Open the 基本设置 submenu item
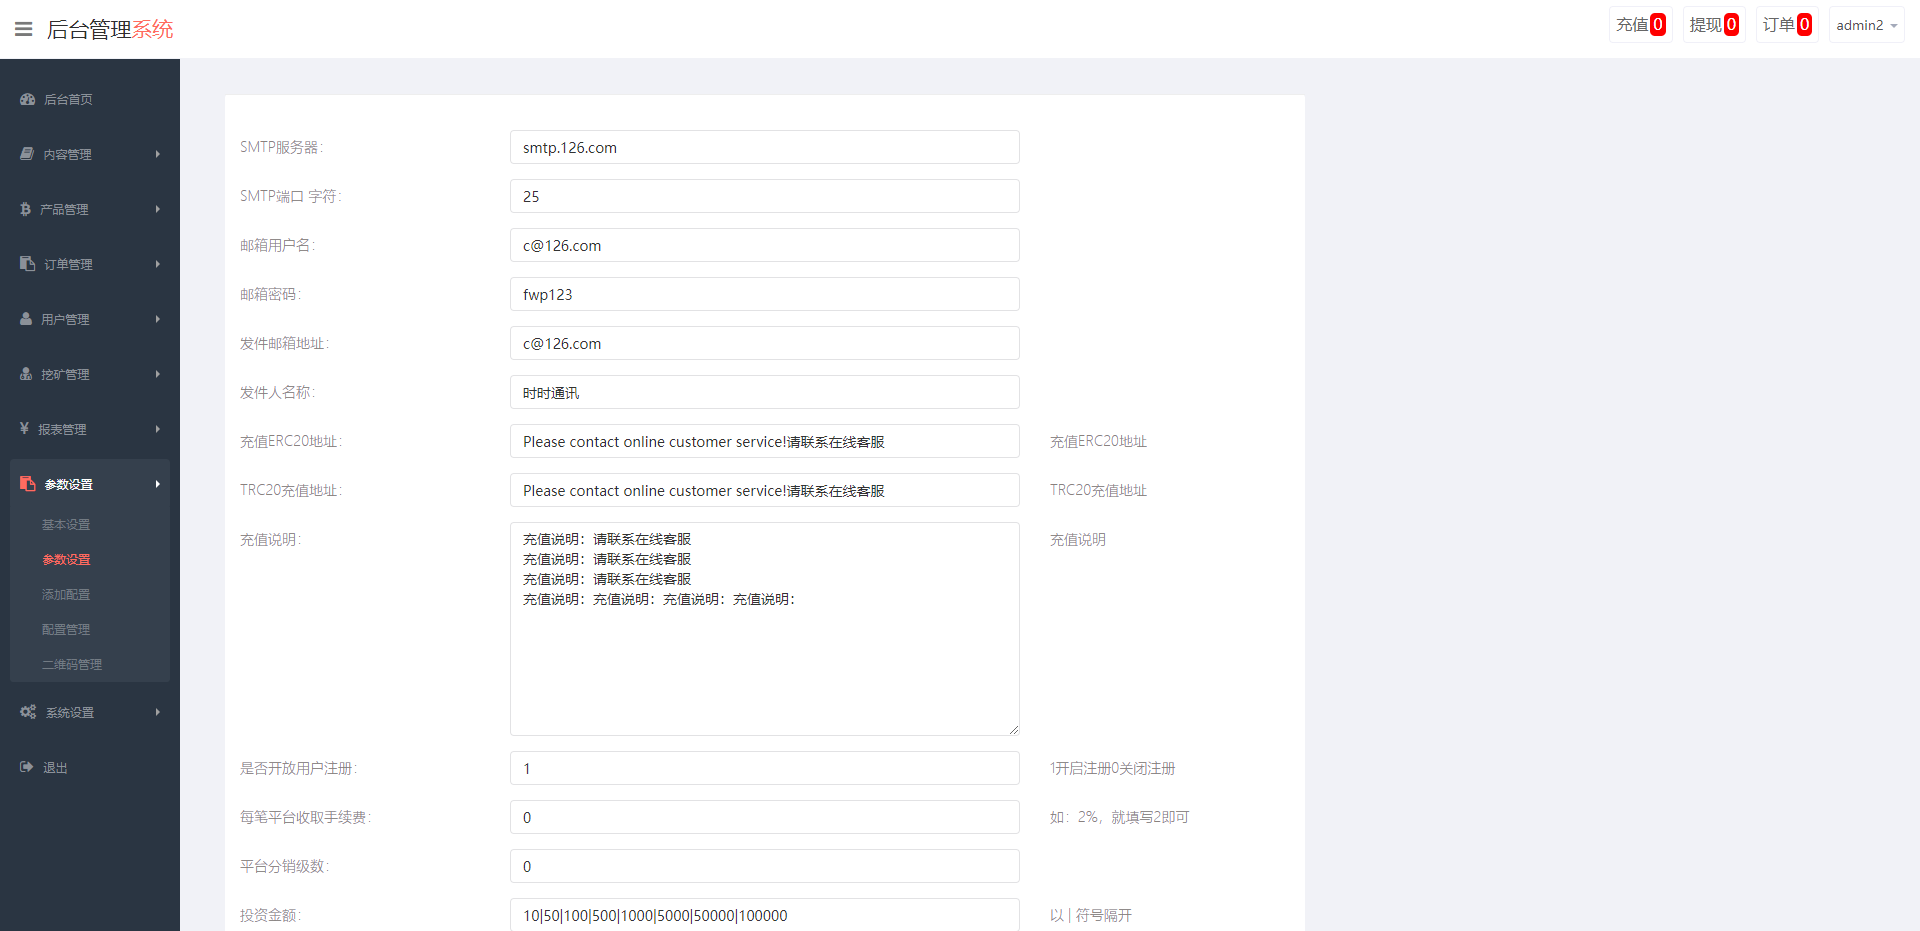This screenshot has width=1920, height=931. pyautogui.click(x=66, y=525)
